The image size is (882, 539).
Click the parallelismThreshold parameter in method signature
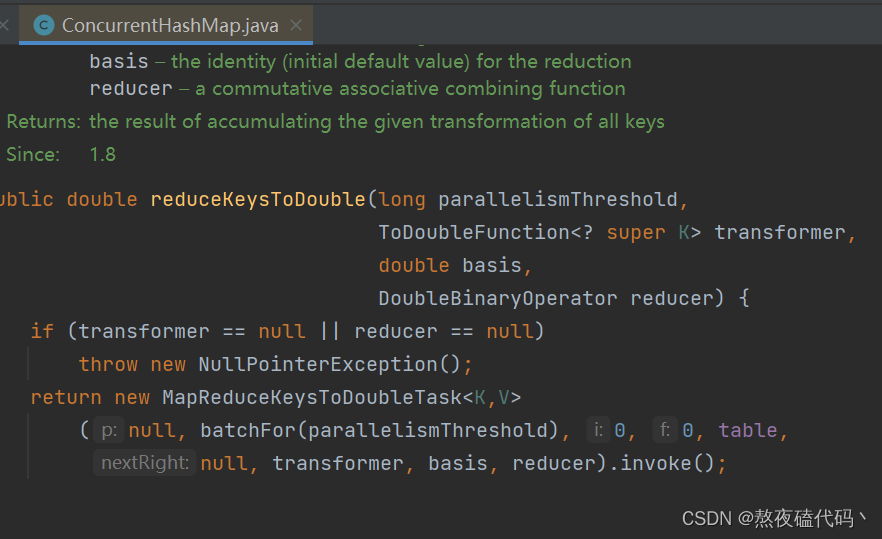558,199
